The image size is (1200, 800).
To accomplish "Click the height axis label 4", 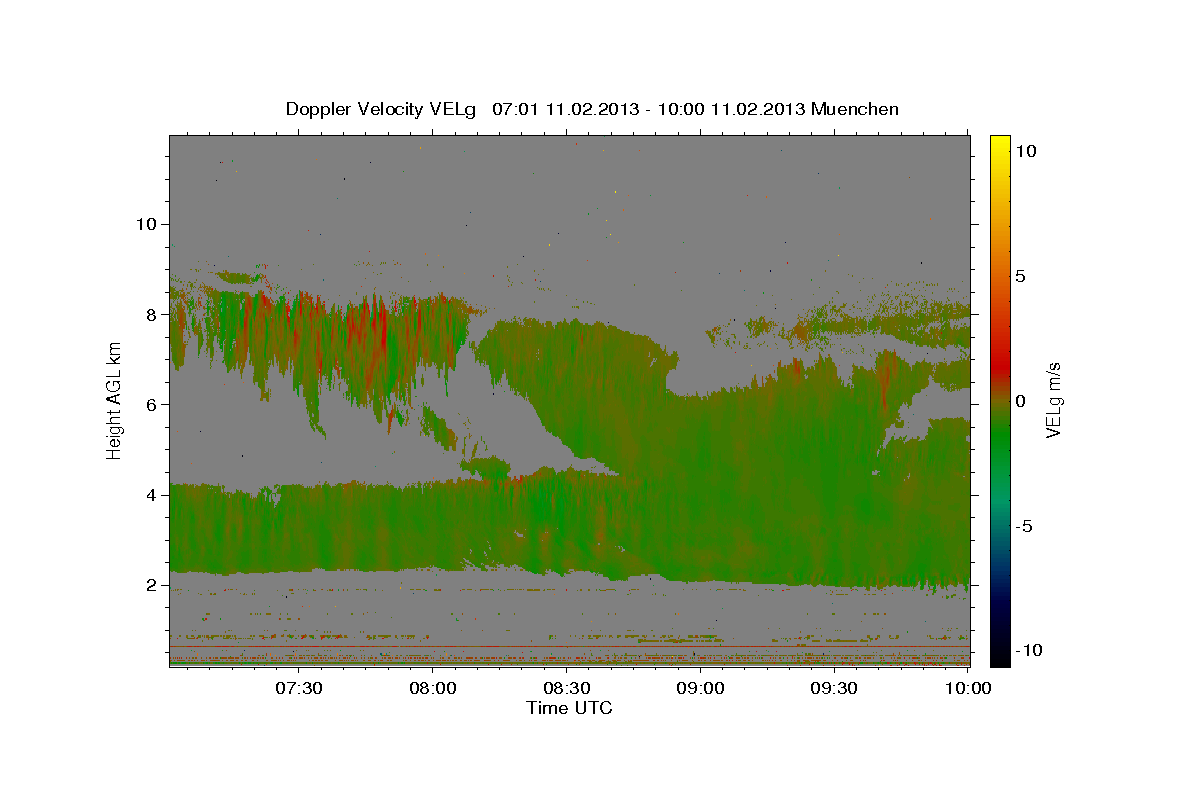I will pyautogui.click(x=150, y=494).
